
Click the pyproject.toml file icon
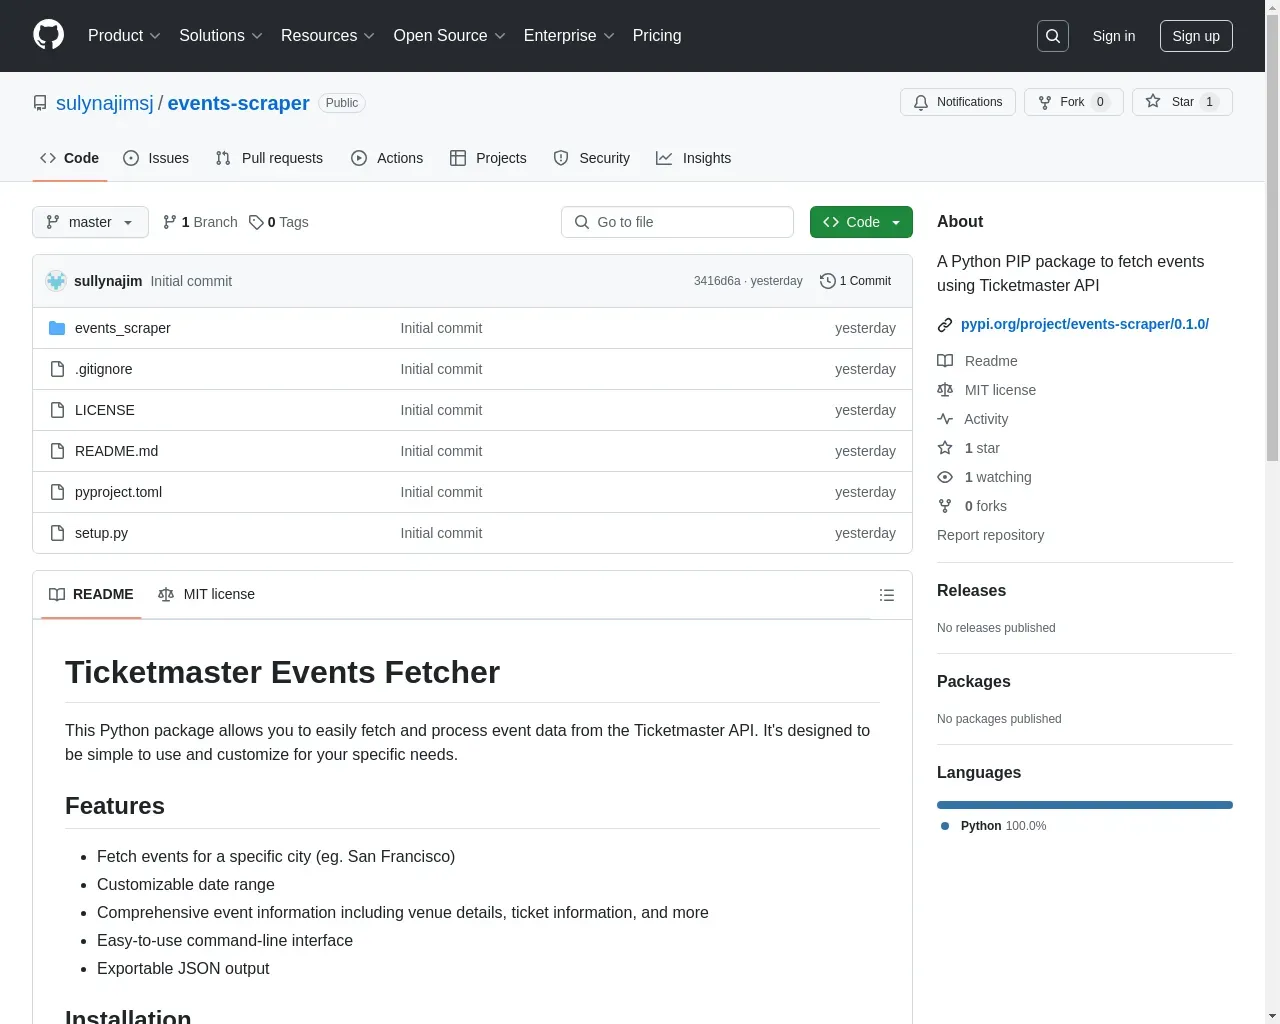57,492
